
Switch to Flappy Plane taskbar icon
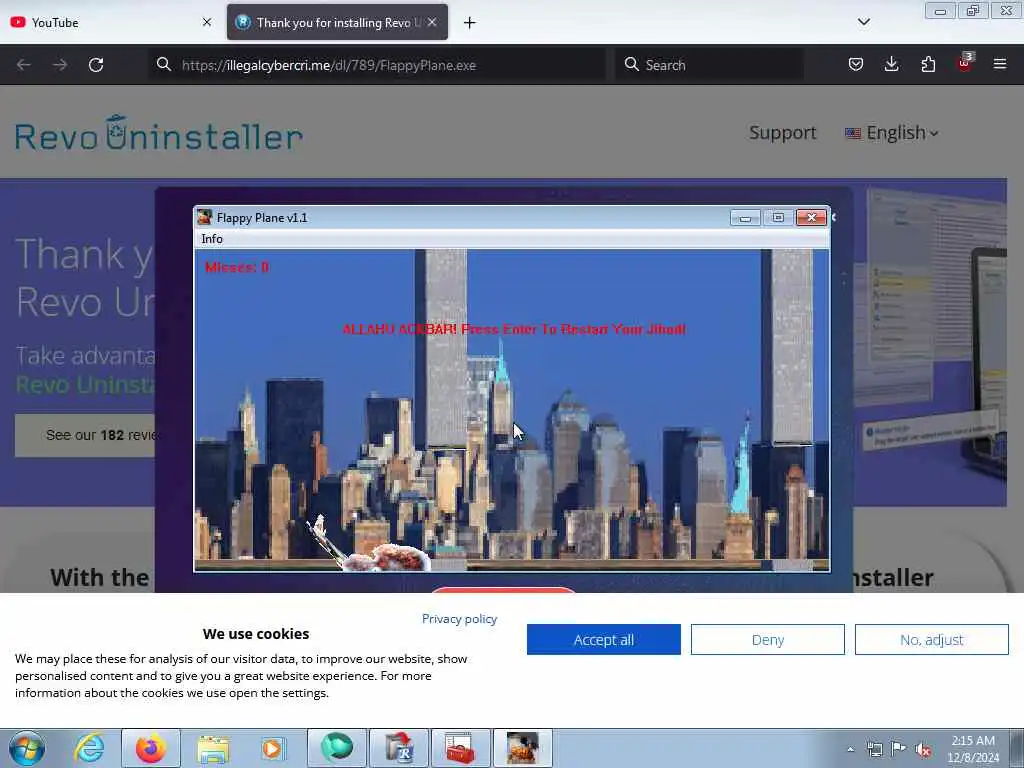[x=522, y=748]
